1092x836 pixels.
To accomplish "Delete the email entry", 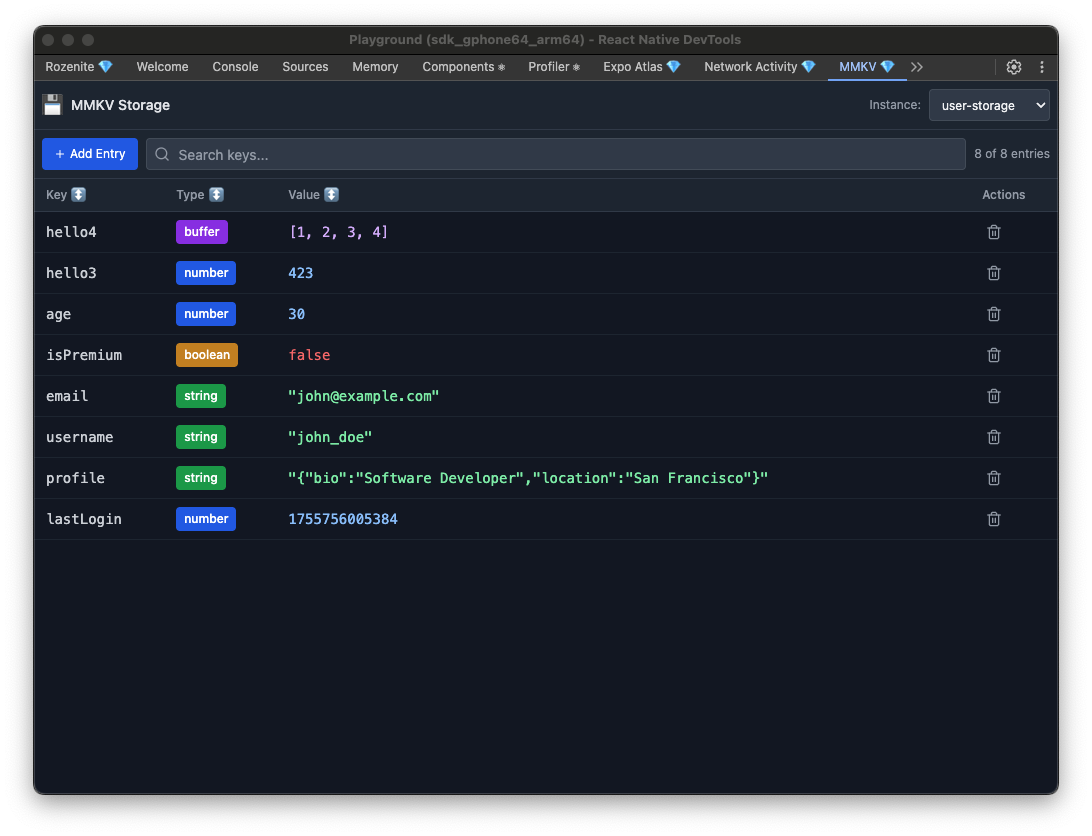I will click(994, 396).
